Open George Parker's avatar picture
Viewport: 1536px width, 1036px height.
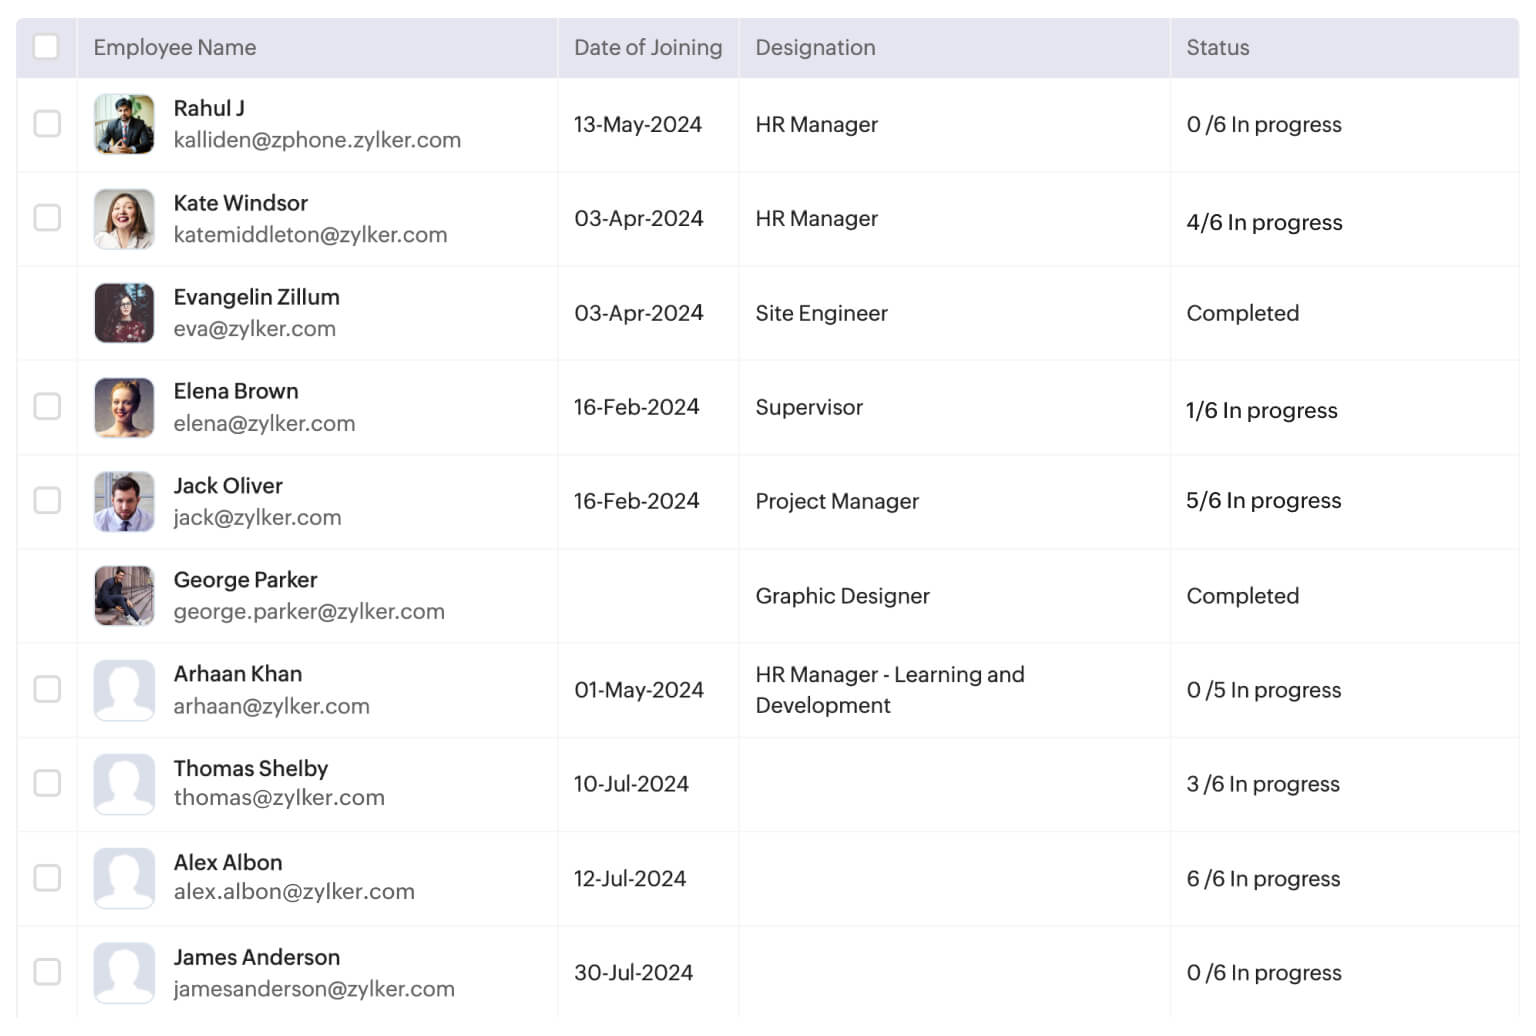click(x=124, y=596)
